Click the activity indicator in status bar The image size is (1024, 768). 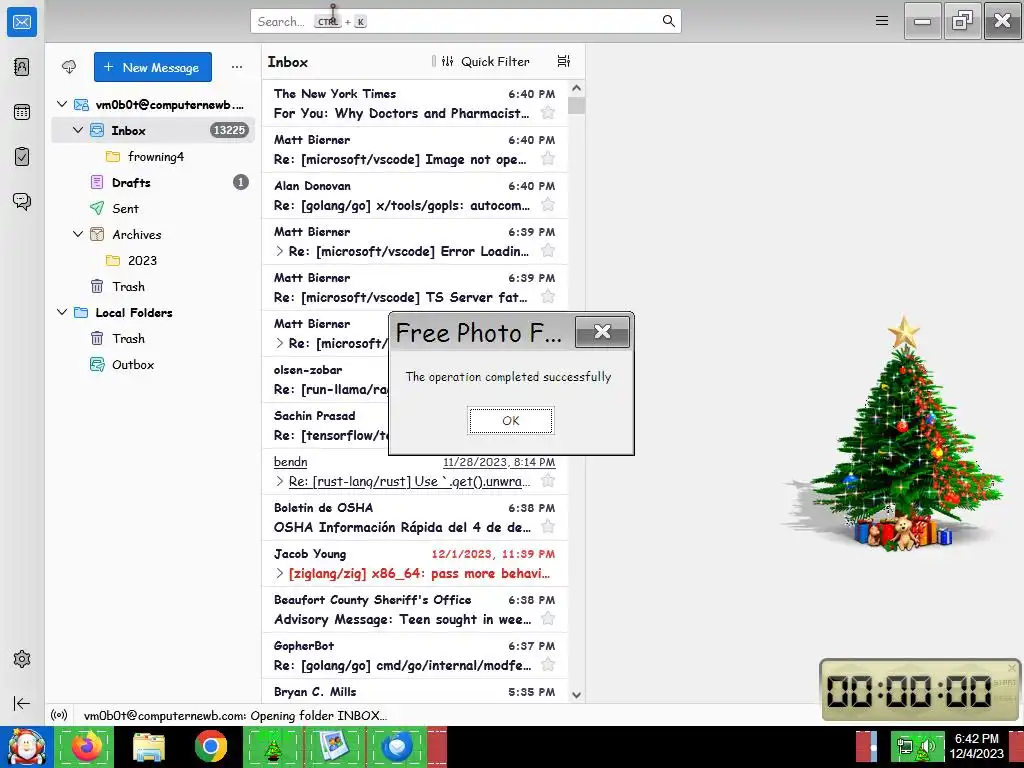click(x=59, y=715)
